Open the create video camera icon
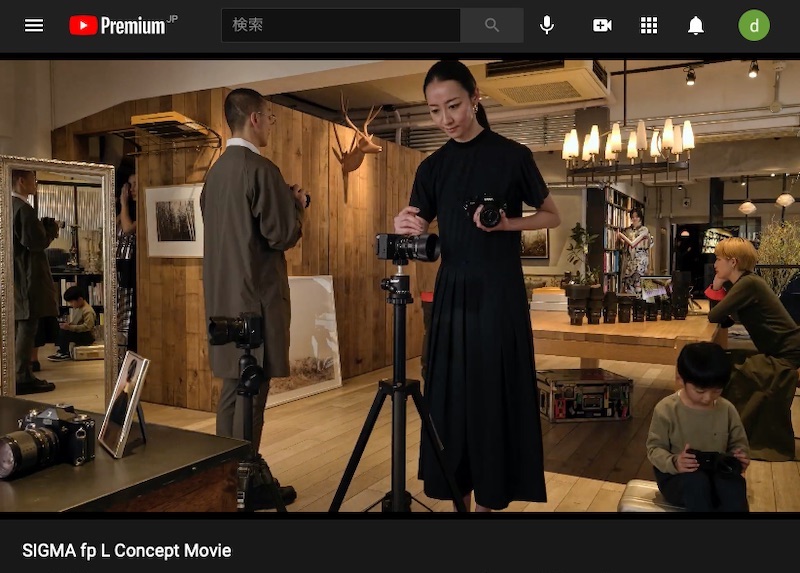The width and height of the screenshot is (800, 573). click(x=602, y=25)
